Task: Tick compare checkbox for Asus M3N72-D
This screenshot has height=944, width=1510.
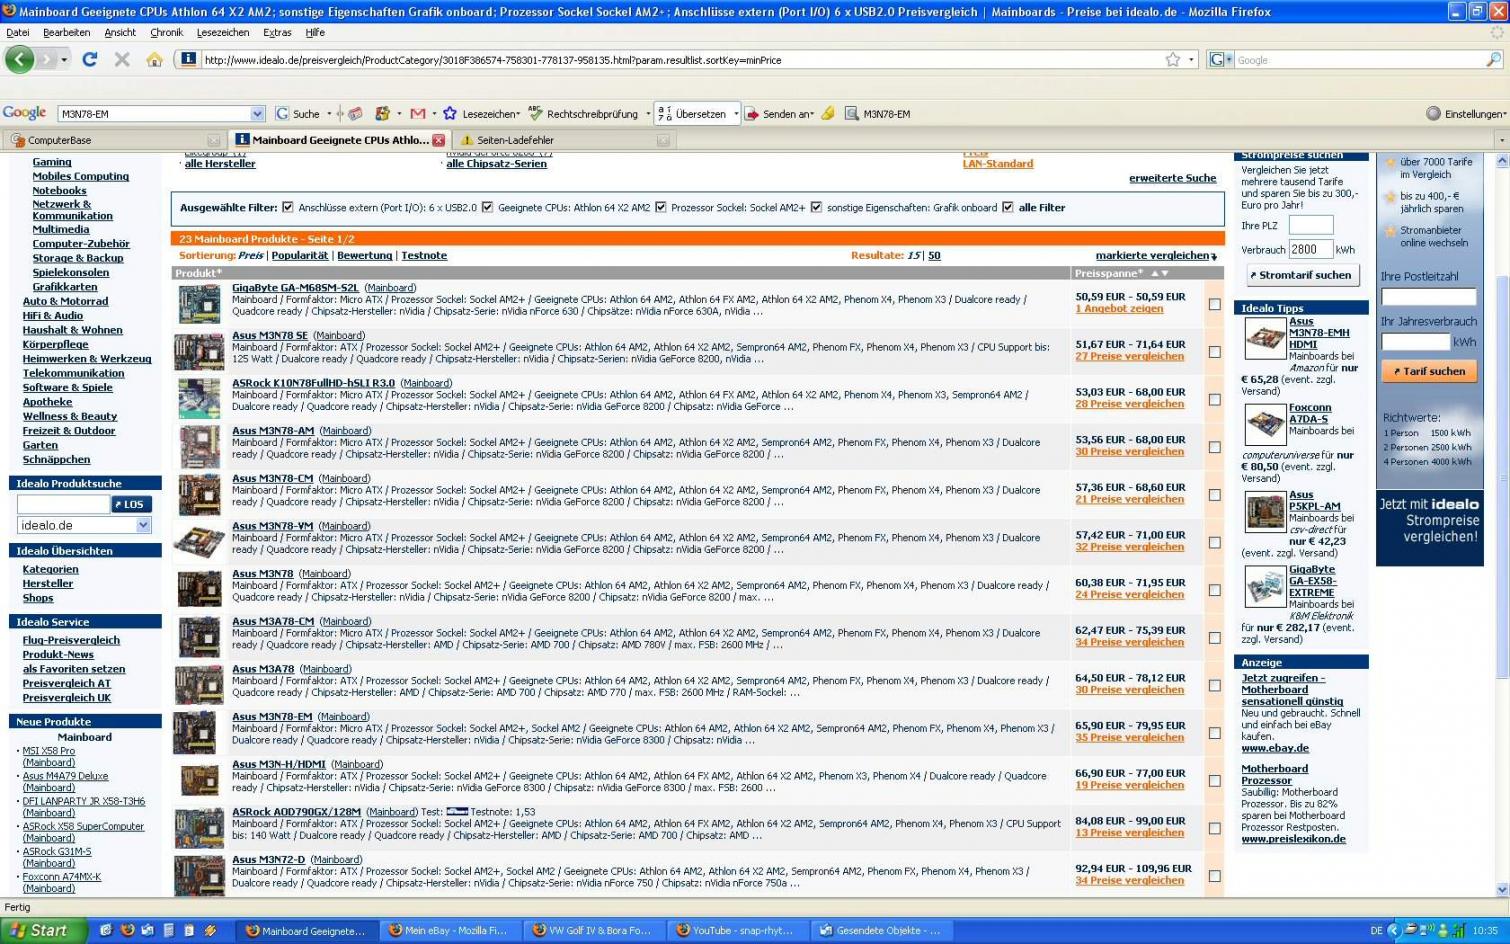Action: tap(1214, 876)
